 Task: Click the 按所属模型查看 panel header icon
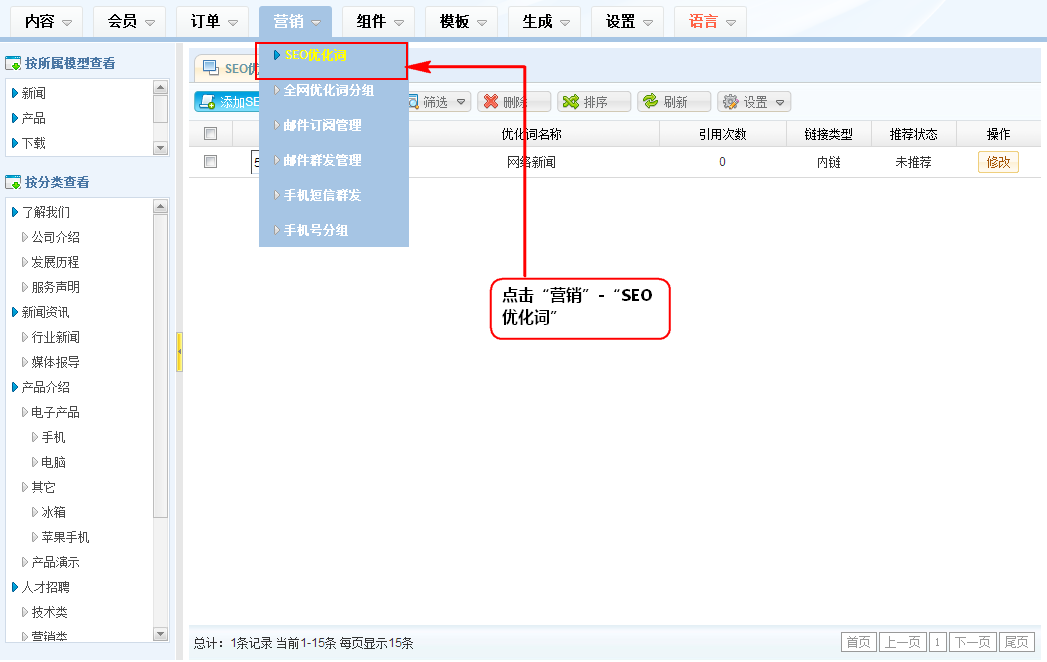[x=13, y=64]
